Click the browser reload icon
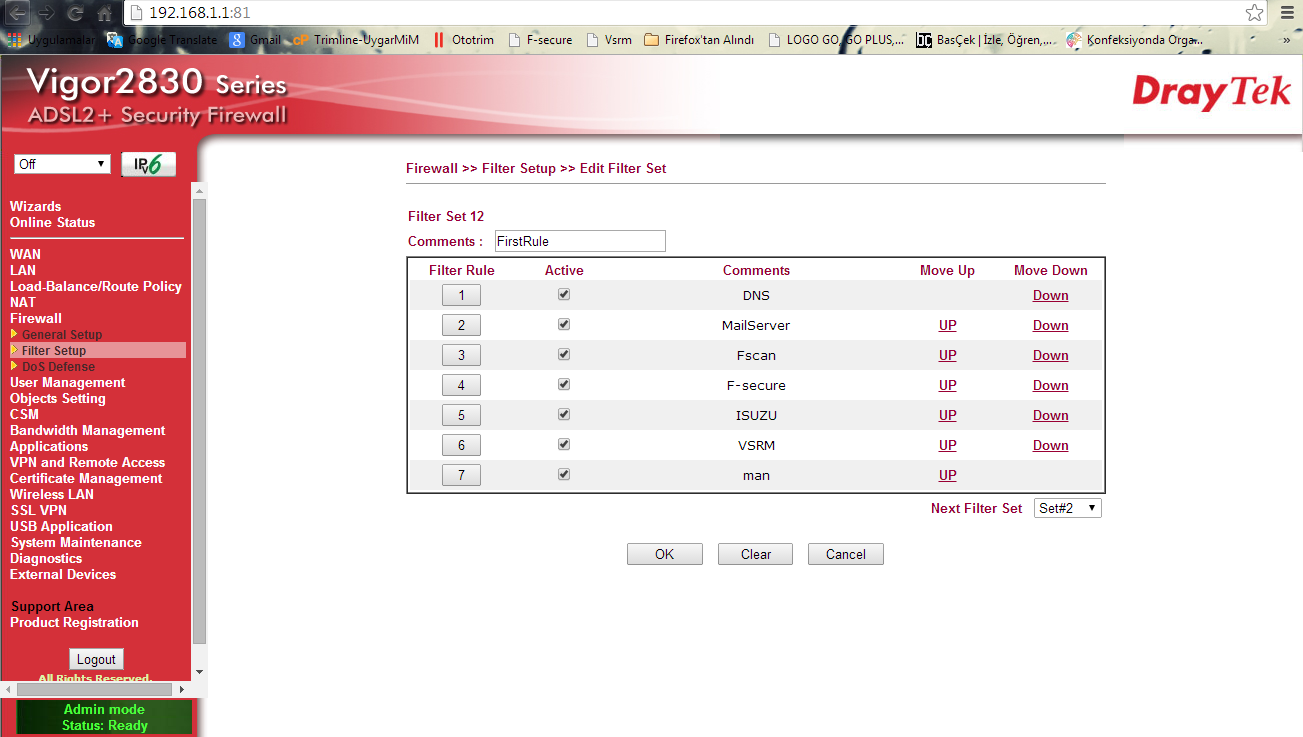 click(x=75, y=13)
